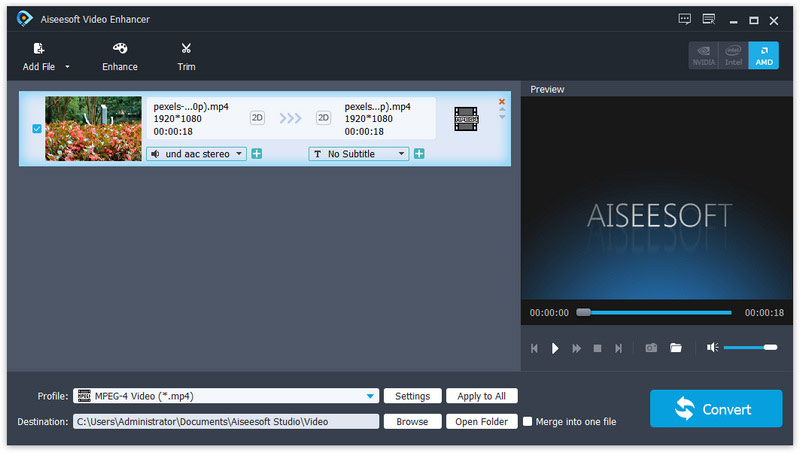The height and width of the screenshot is (453, 800).
Task: Adjust the preview volume slider
Action: (x=750, y=348)
